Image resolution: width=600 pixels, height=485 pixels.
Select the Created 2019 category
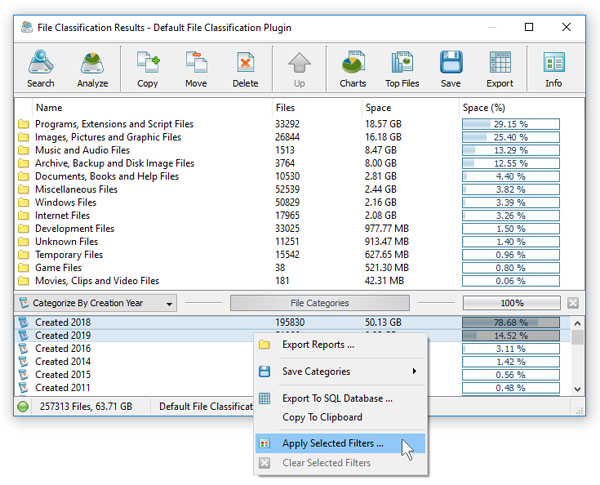[293, 336]
